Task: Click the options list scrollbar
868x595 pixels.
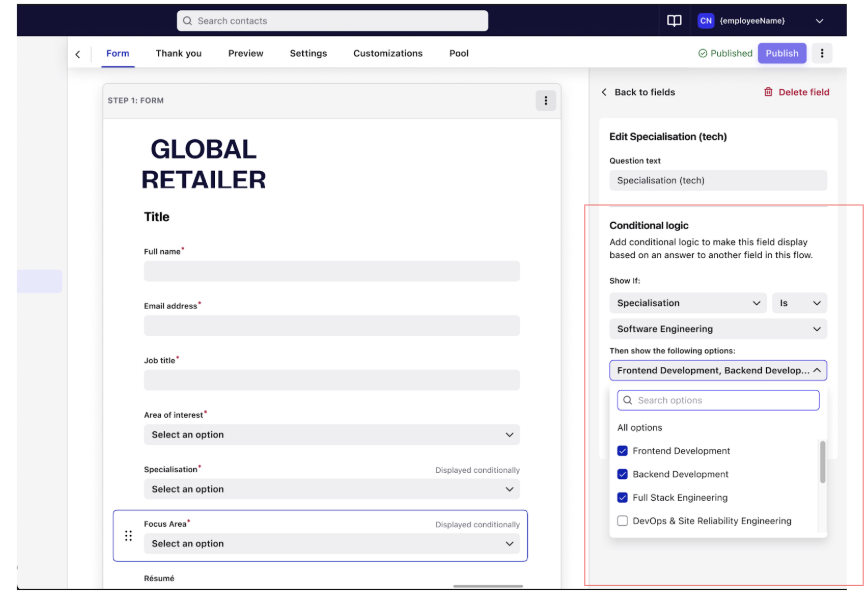Action: (823, 462)
